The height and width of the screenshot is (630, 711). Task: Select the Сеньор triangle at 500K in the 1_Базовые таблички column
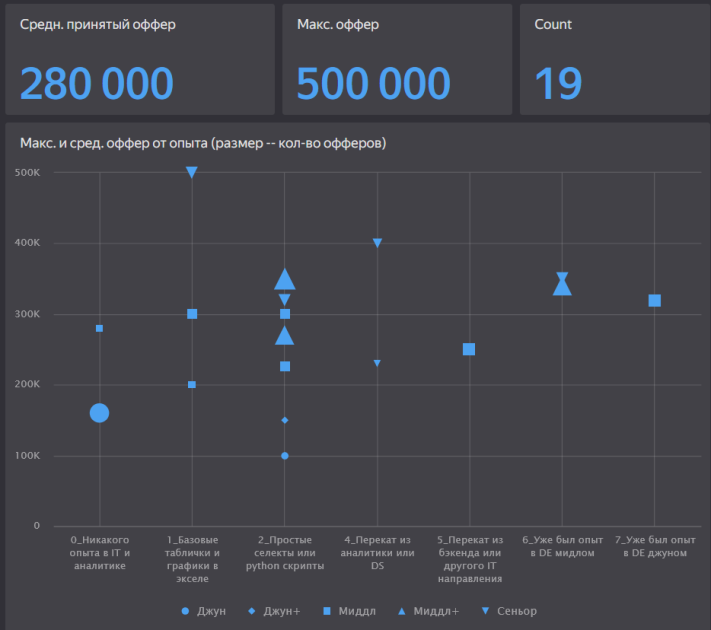192,172
